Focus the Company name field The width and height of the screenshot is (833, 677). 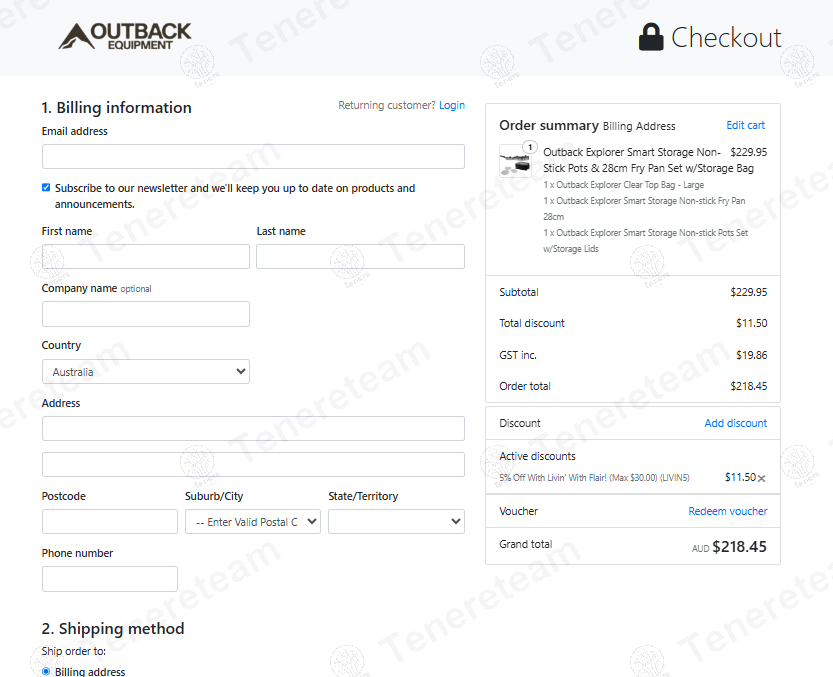[x=146, y=314]
